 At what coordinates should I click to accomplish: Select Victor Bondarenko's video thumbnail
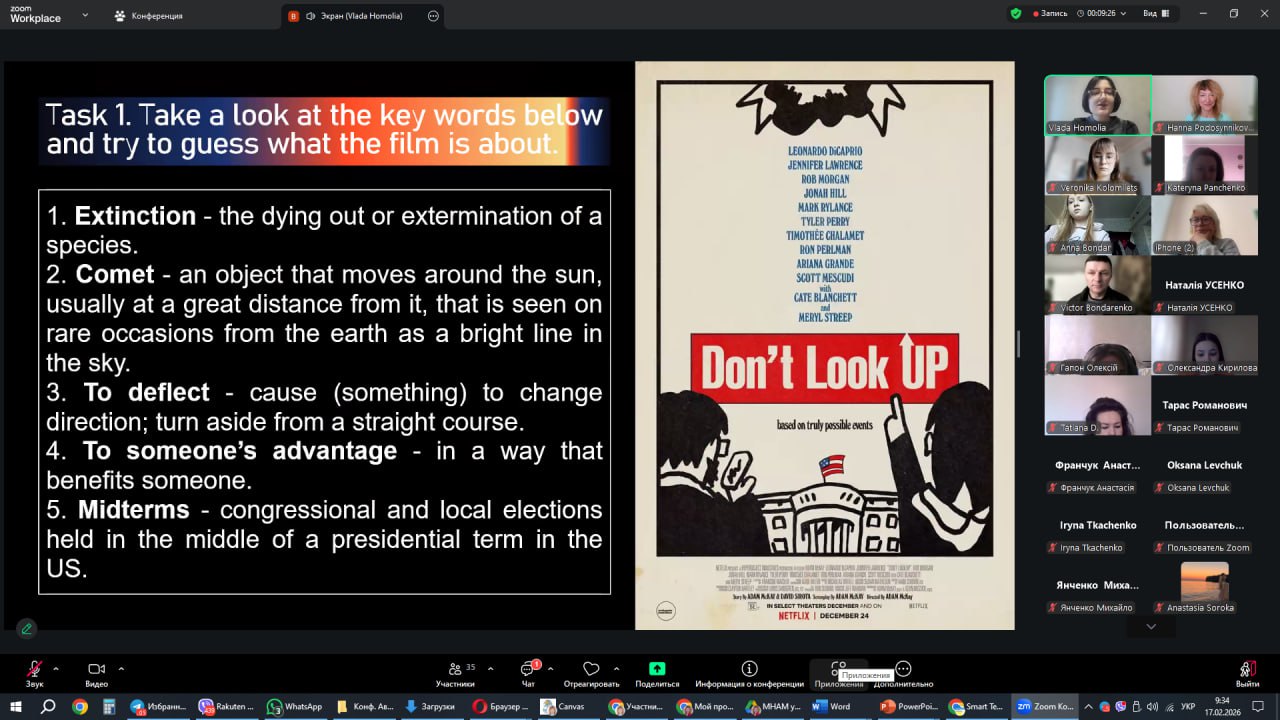1097,285
